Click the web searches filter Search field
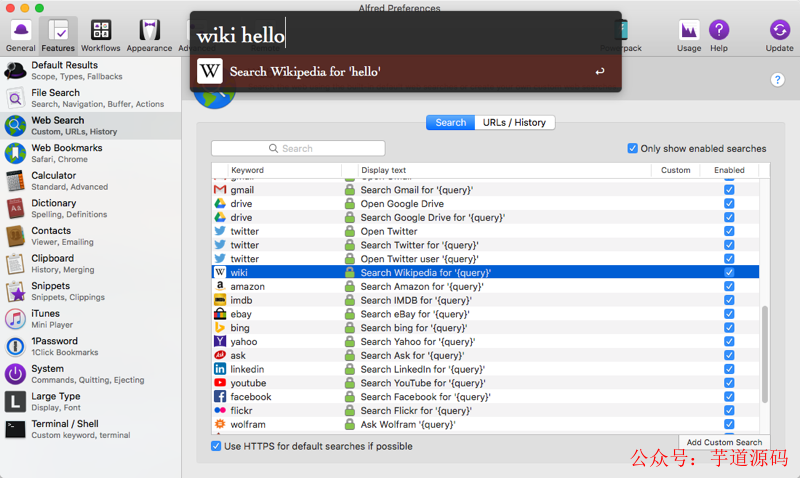Viewport: 800px width, 478px height. pos(298,148)
